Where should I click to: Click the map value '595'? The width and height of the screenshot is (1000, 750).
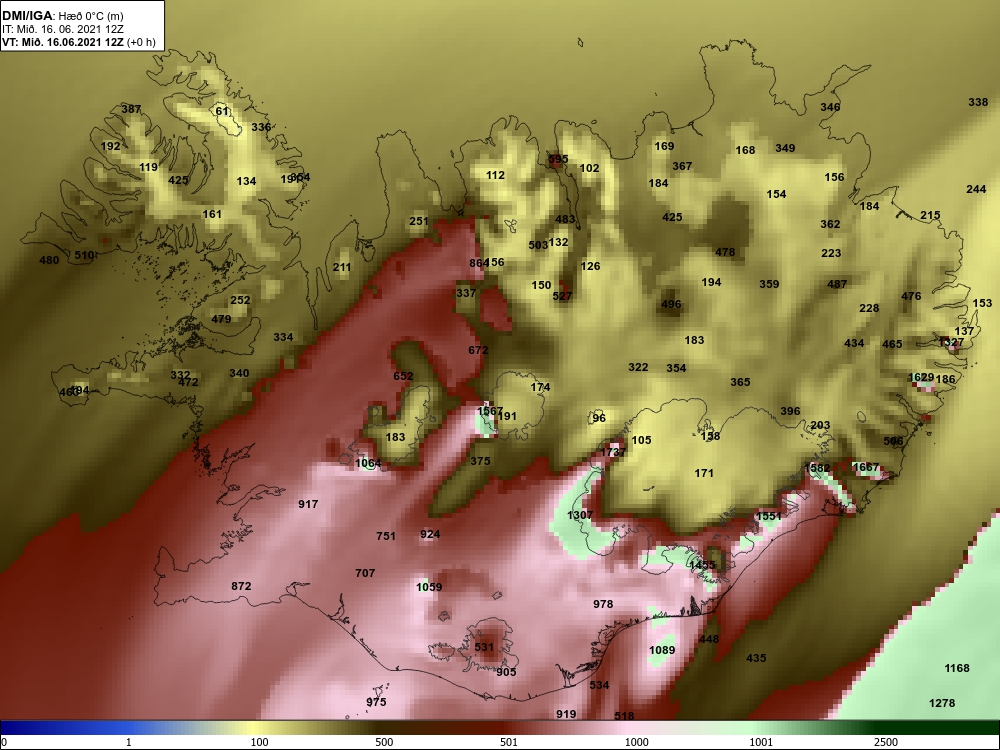[x=557, y=159]
